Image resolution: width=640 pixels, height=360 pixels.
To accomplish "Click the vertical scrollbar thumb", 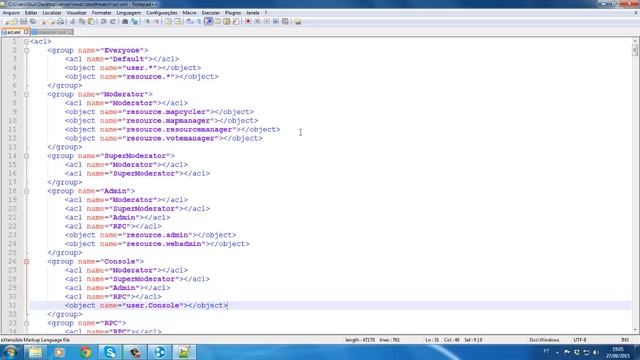I will pyautogui.click(x=635, y=50).
